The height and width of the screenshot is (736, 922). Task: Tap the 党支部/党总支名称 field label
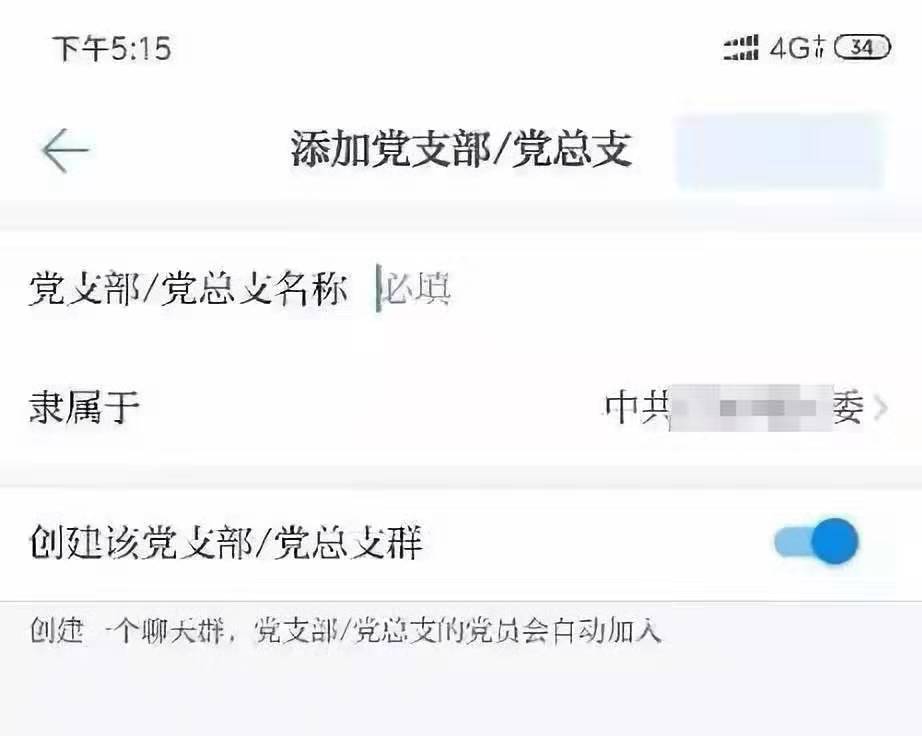pos(188,289)
